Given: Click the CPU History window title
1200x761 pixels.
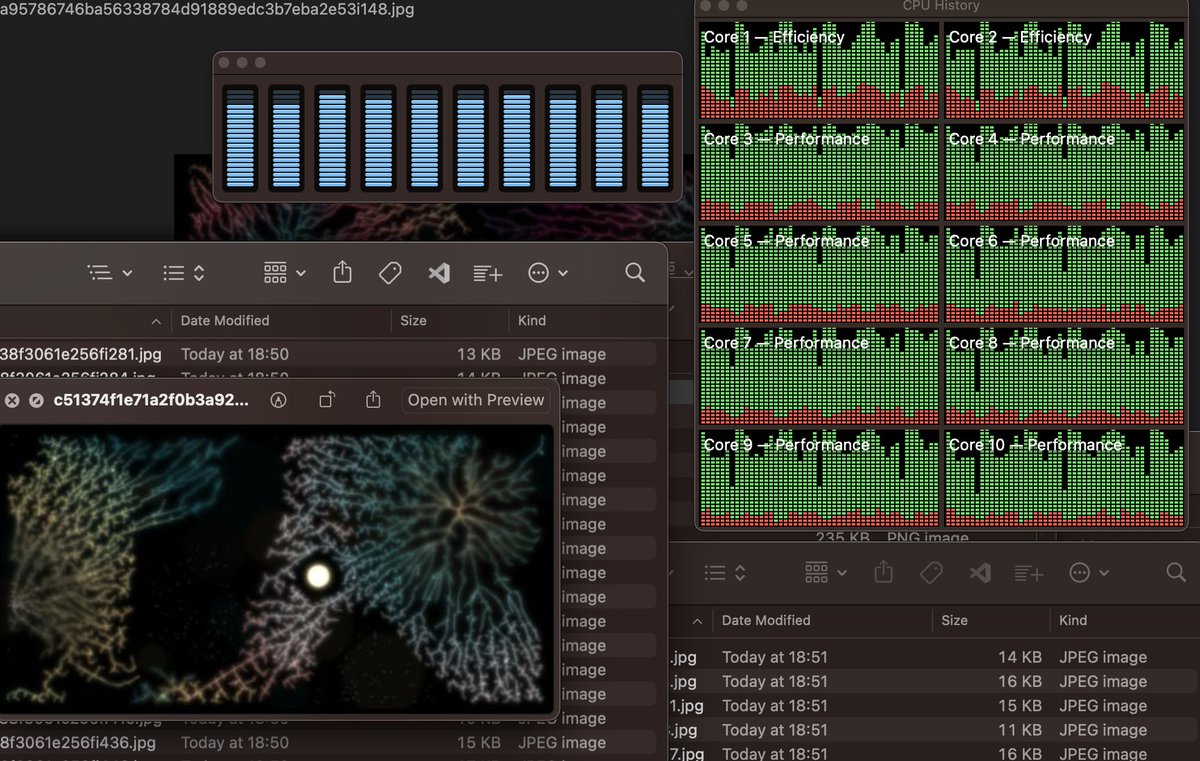Looking at the screenshot, I should (x=941, y=6).
